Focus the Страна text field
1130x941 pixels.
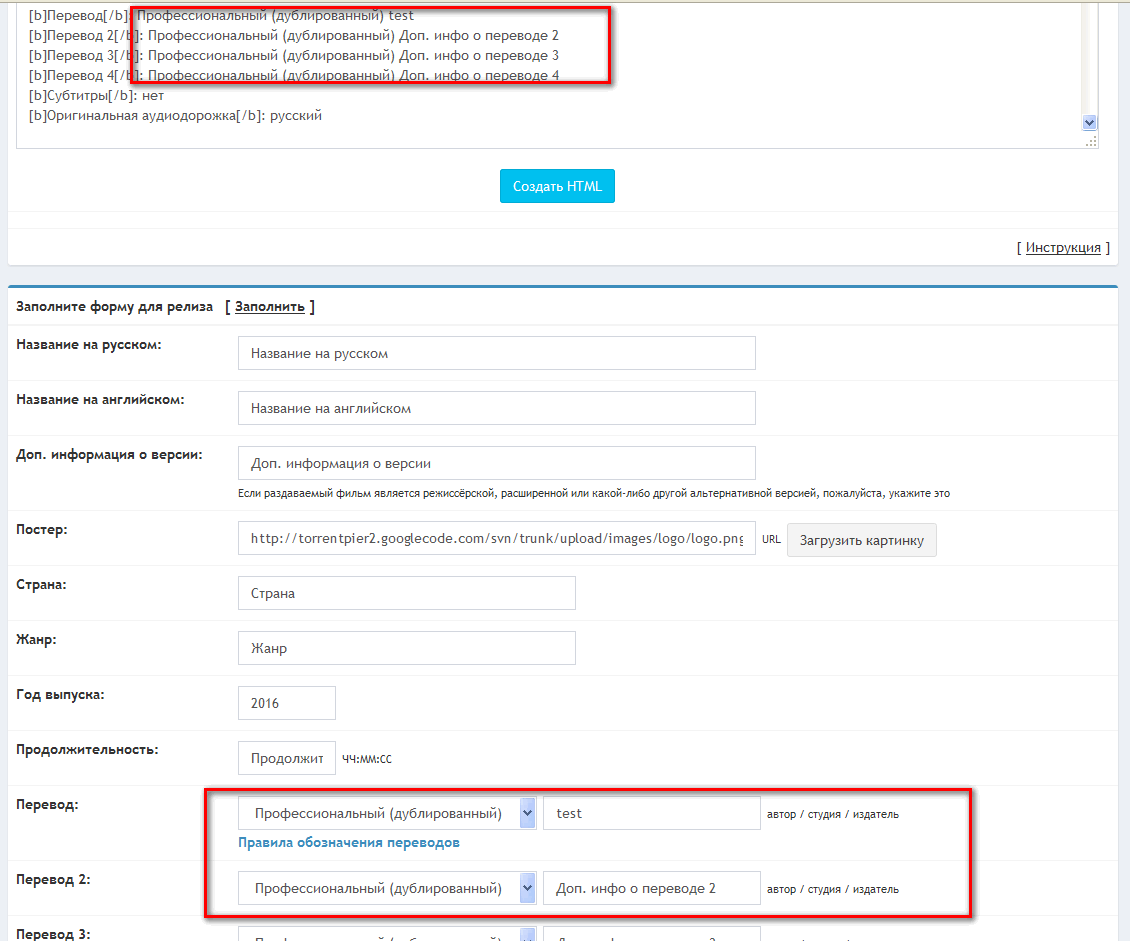tap(406, 593)
